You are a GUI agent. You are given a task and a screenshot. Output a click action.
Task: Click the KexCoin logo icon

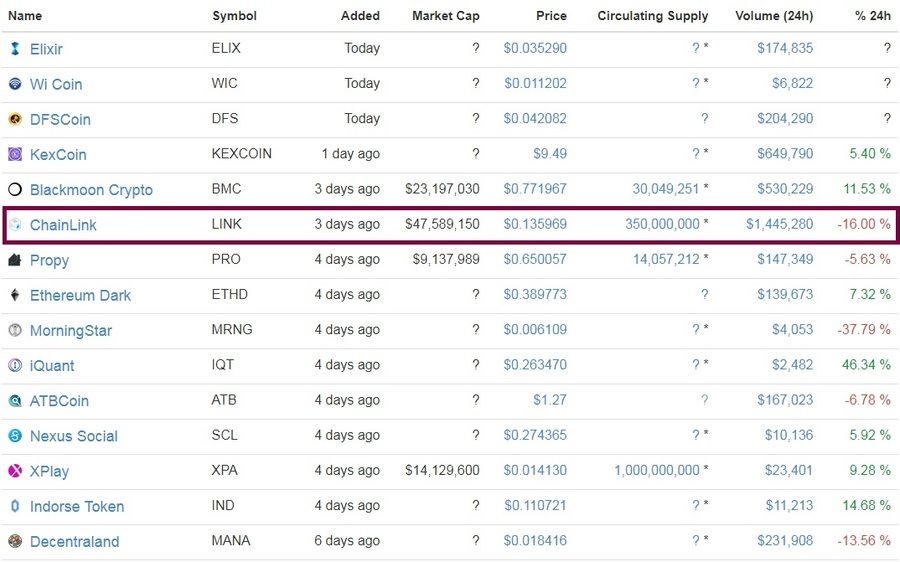point(15,154)
